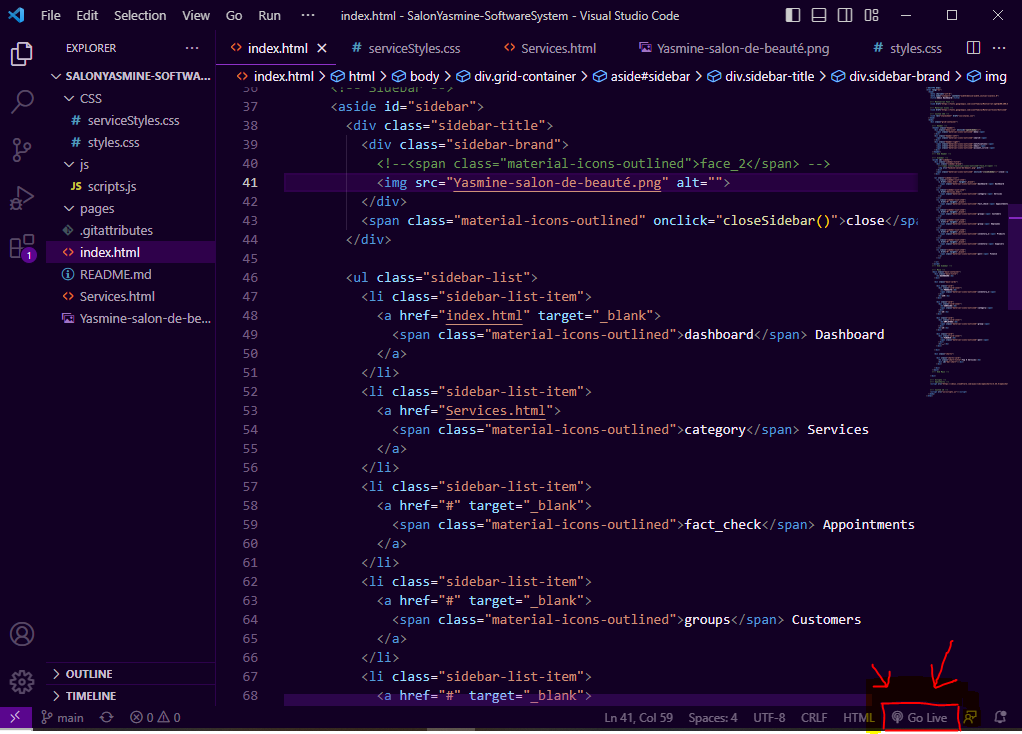This screenshot has height=734, width=1022.
Task: Click the feedback icon beside Go Live
Action: tap(971, 717)
